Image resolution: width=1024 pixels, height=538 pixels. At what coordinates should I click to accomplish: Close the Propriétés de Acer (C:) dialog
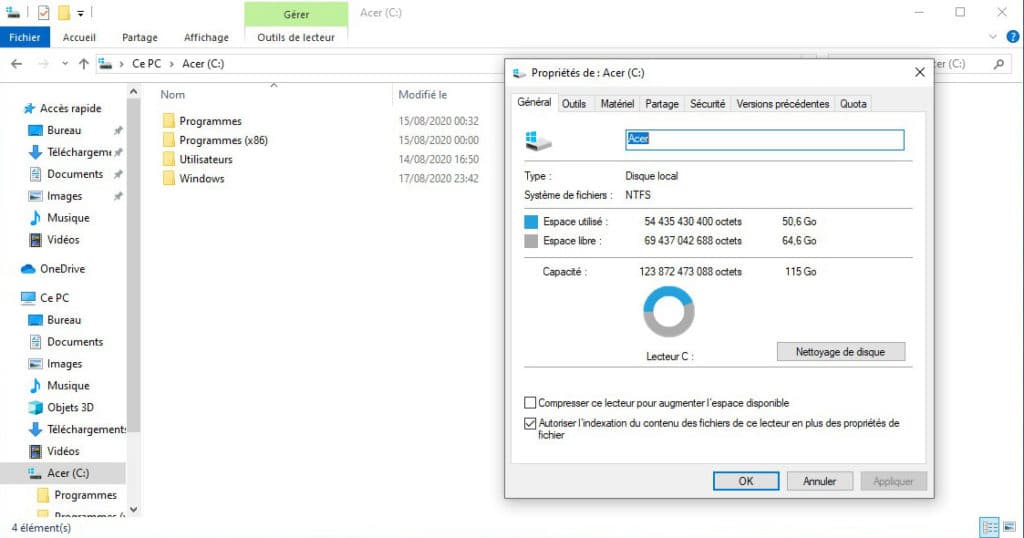[920, 72]
